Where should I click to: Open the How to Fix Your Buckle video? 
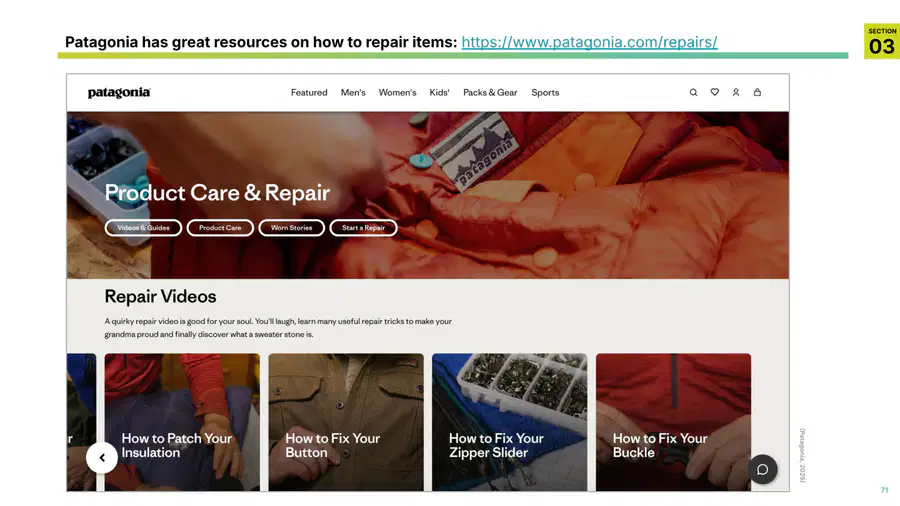(673, 422)
